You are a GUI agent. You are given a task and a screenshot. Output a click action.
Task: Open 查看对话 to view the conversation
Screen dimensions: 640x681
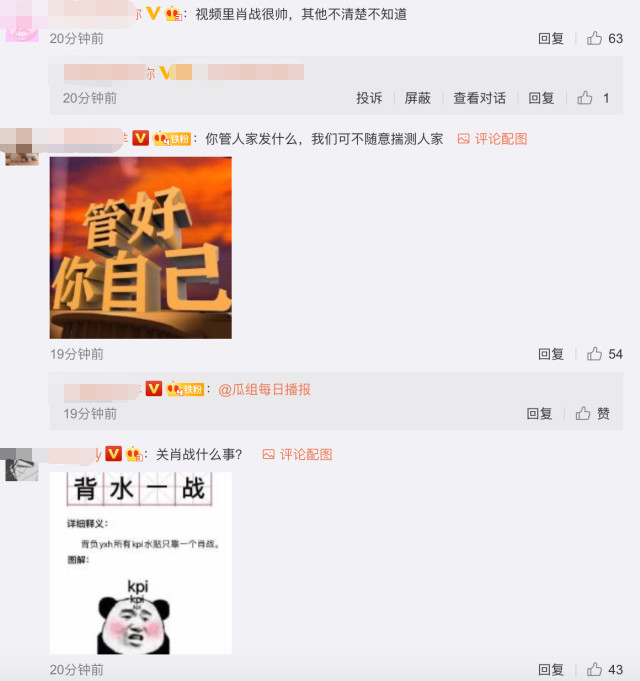pos(479,98)
